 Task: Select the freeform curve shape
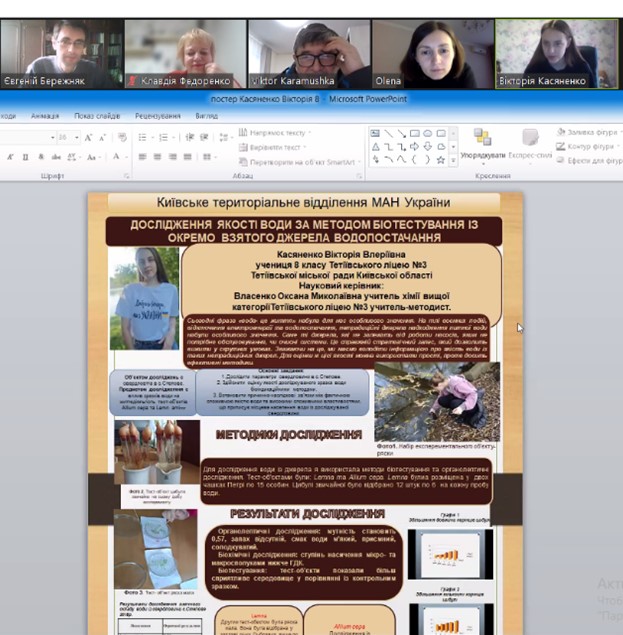coord(401,160)
